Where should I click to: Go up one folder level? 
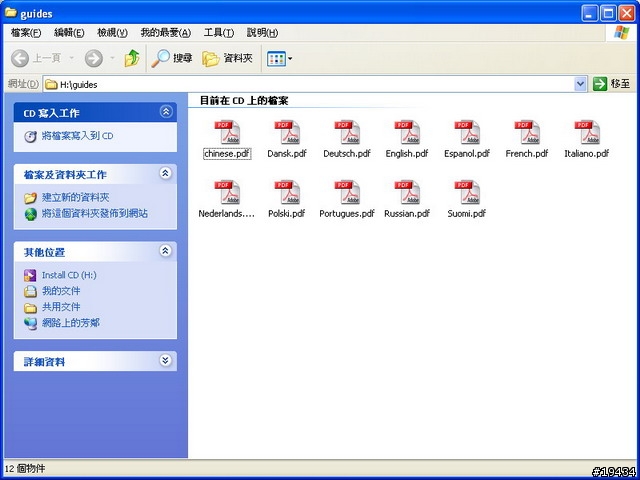(132, 58)
